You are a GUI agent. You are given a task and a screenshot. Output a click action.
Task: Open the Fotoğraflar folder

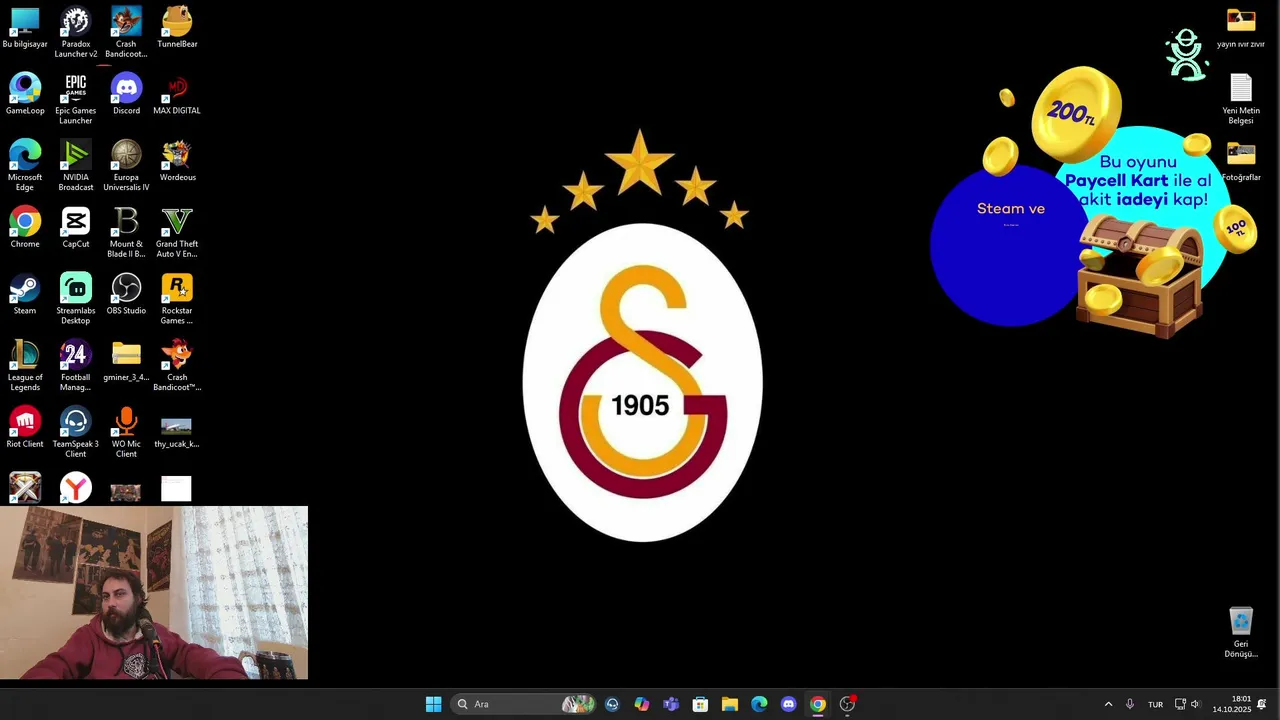(x=1241, y=161)
